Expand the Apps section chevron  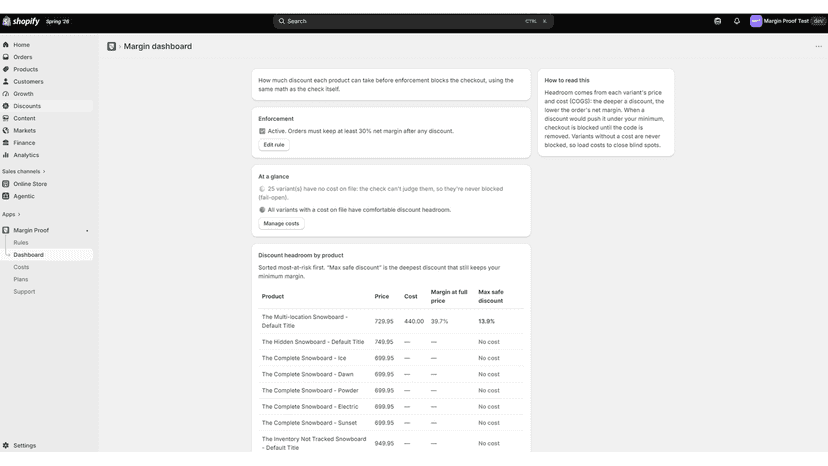coord(19,215)
